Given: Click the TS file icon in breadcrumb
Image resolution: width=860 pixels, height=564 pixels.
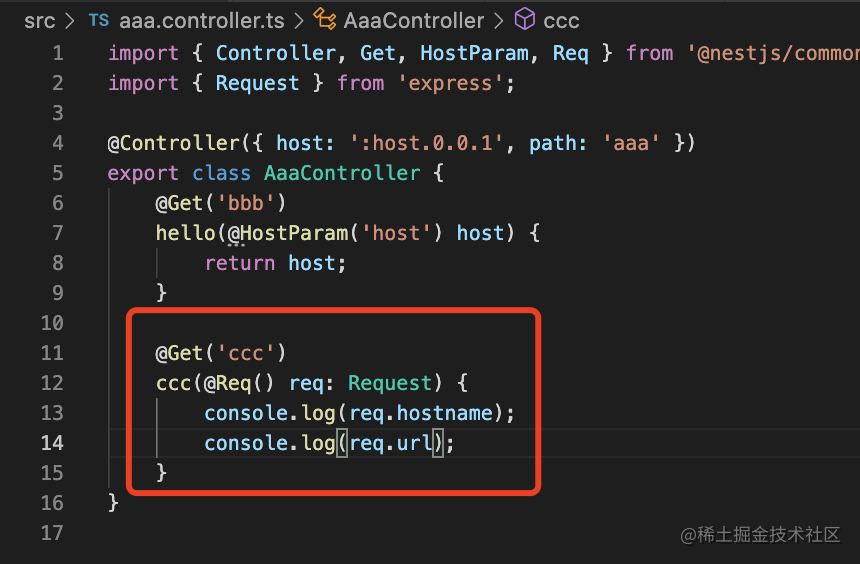Looking at the screenshot, I should click(99, 20).
